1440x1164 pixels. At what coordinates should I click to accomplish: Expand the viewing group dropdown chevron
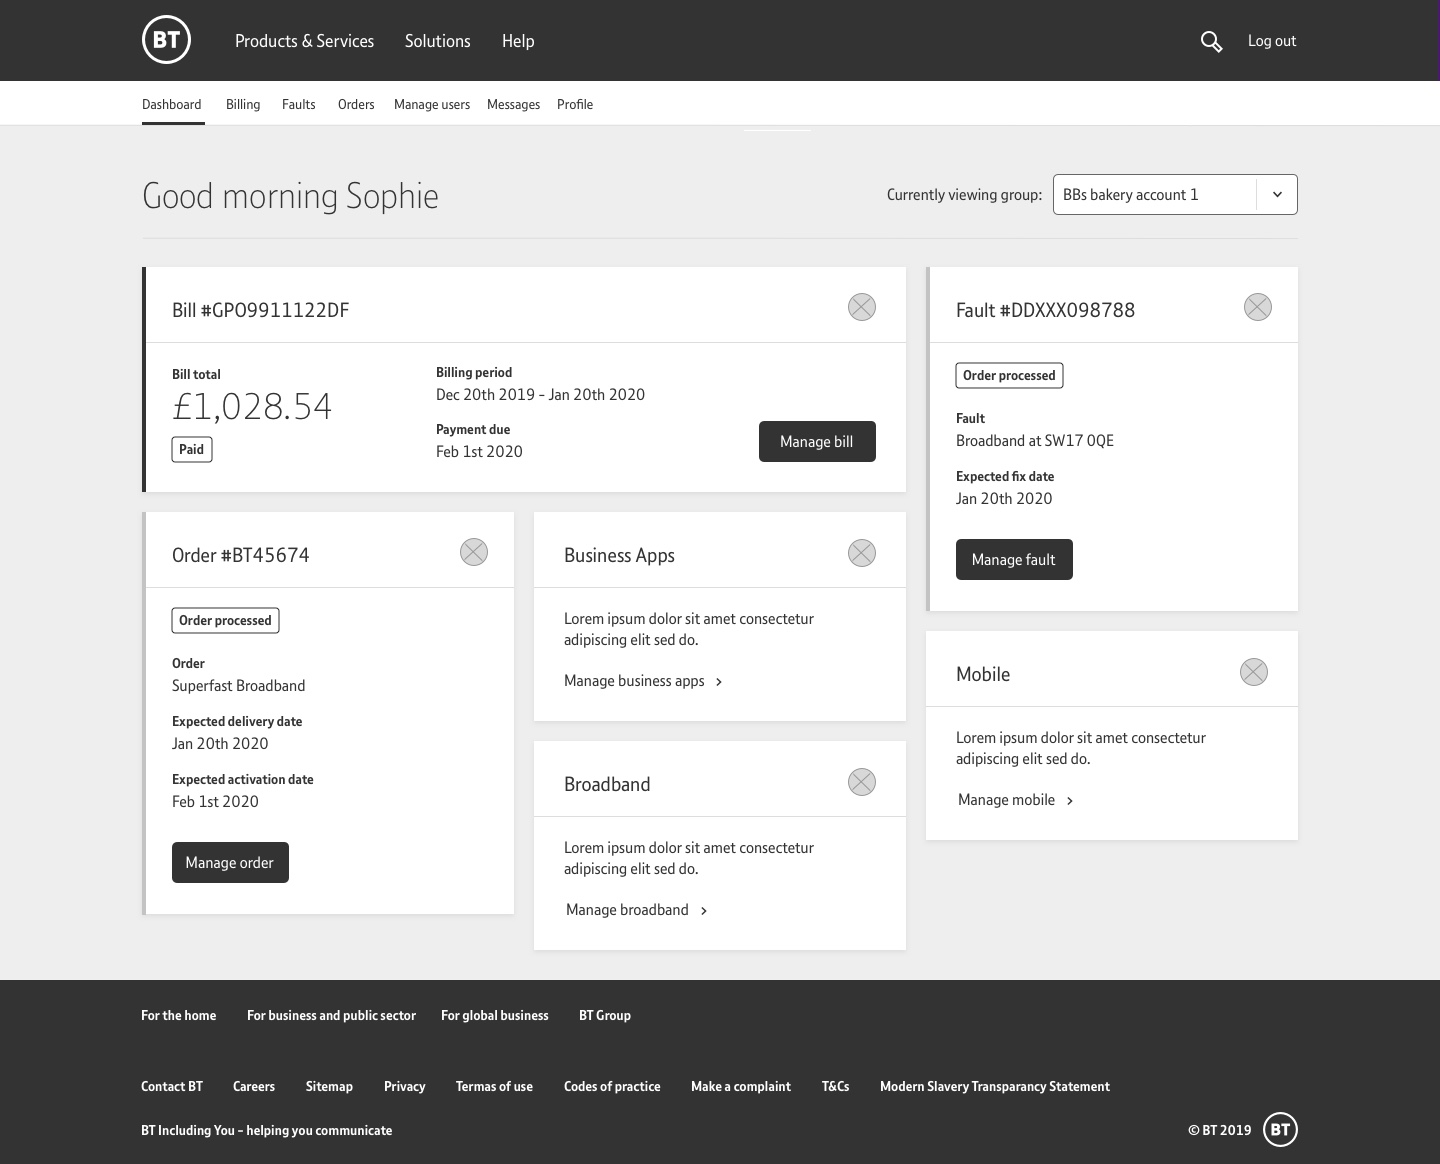pos(1277,195)
